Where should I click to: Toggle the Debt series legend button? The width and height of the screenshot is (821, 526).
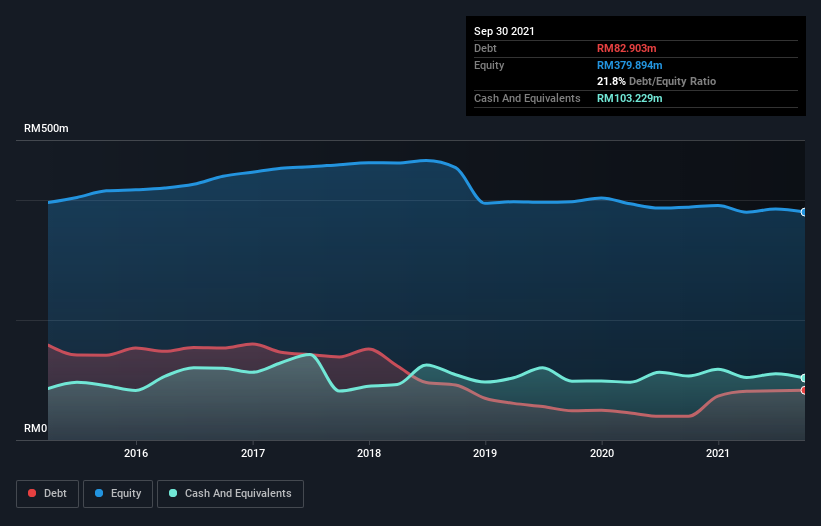pos(47,494)
